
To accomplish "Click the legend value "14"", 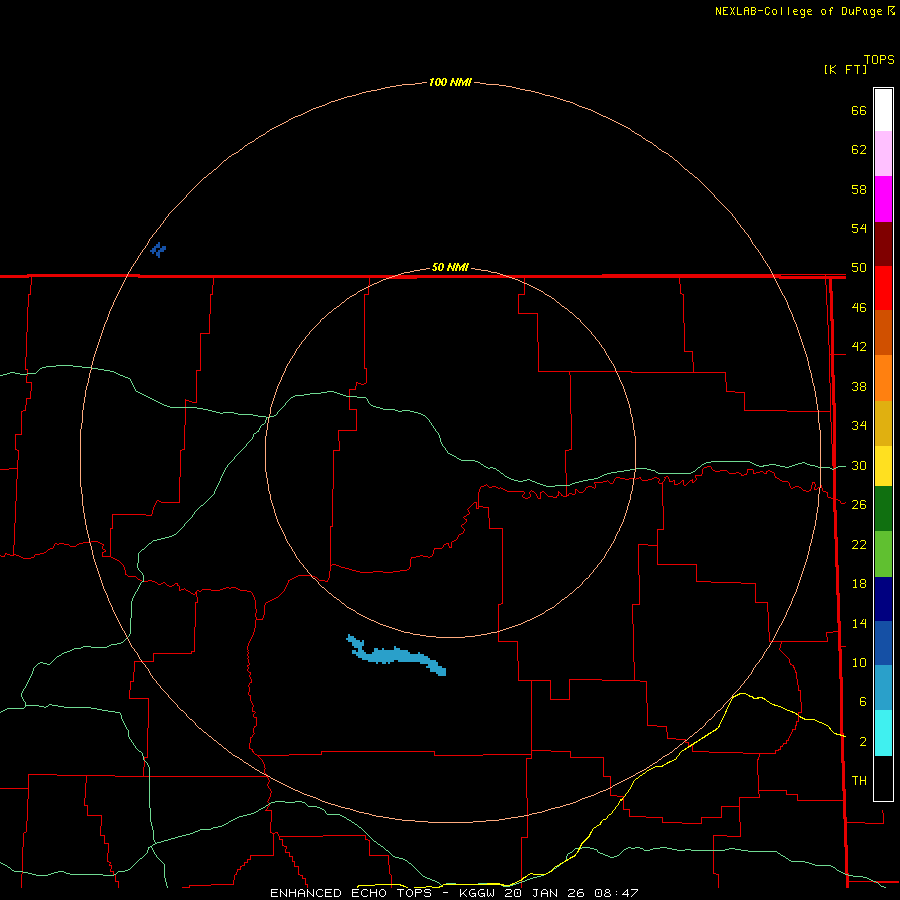I will (859, 623).
